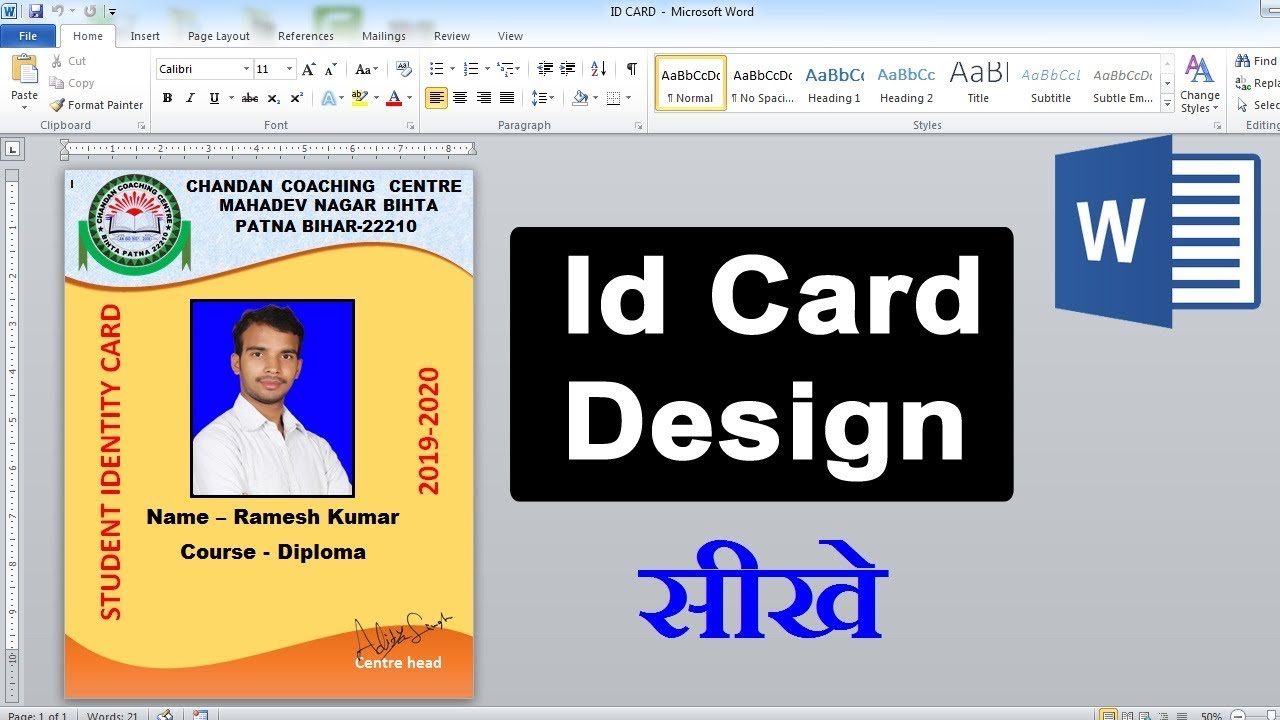Apply text effects to selection
The height and width of the screenshot is (720, 1280).
(329, 98)
